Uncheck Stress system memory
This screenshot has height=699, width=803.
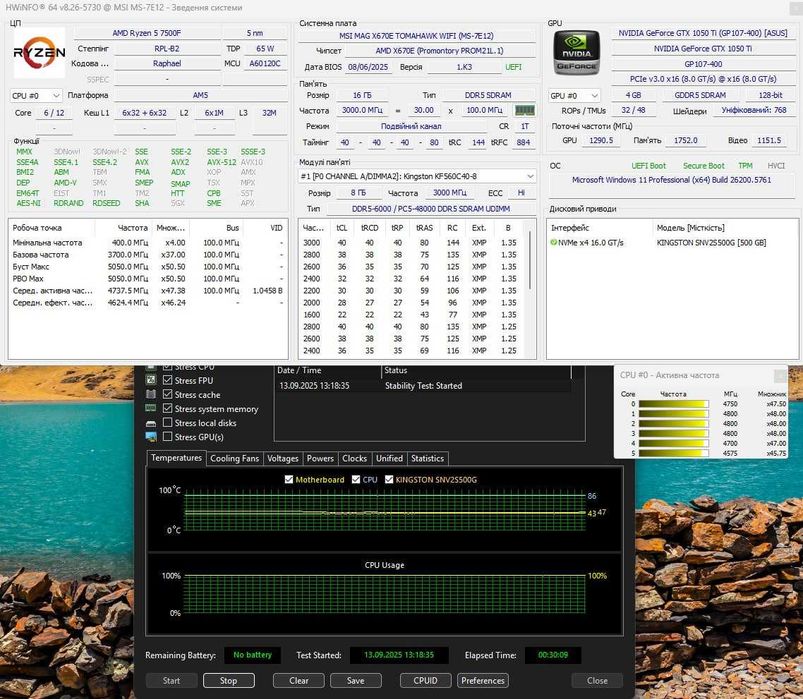(167, 408)
